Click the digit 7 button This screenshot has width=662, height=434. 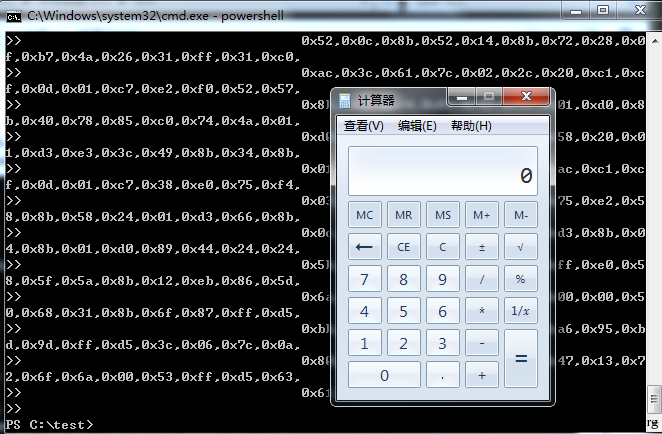pyautogui.click(x=365, y=279)
